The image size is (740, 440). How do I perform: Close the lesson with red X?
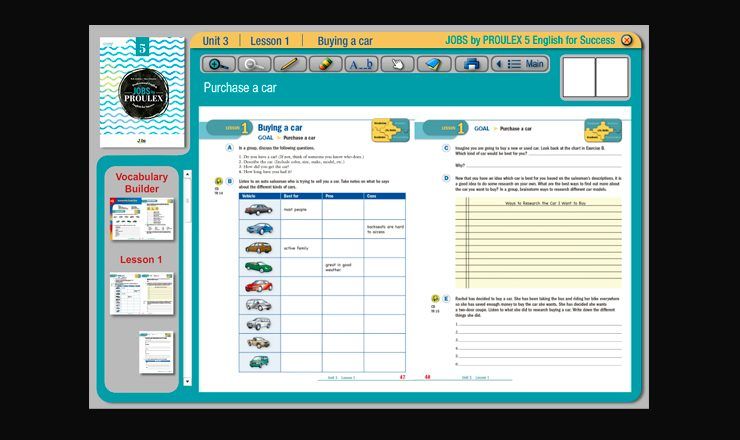pos(626,40)
